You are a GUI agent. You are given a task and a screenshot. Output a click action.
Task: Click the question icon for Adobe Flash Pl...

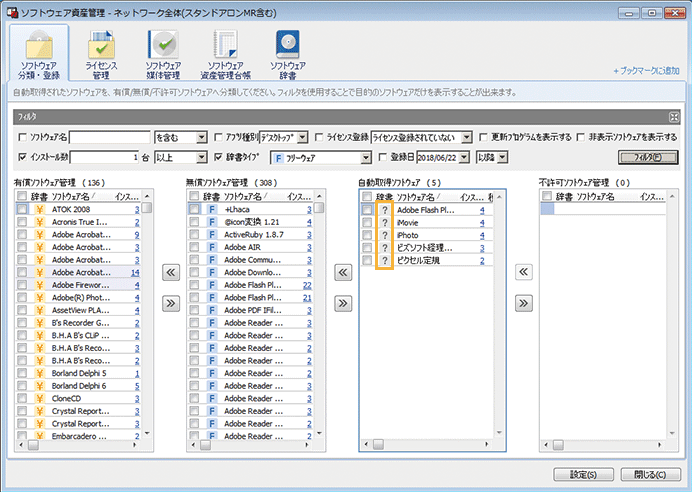(385, 210)
